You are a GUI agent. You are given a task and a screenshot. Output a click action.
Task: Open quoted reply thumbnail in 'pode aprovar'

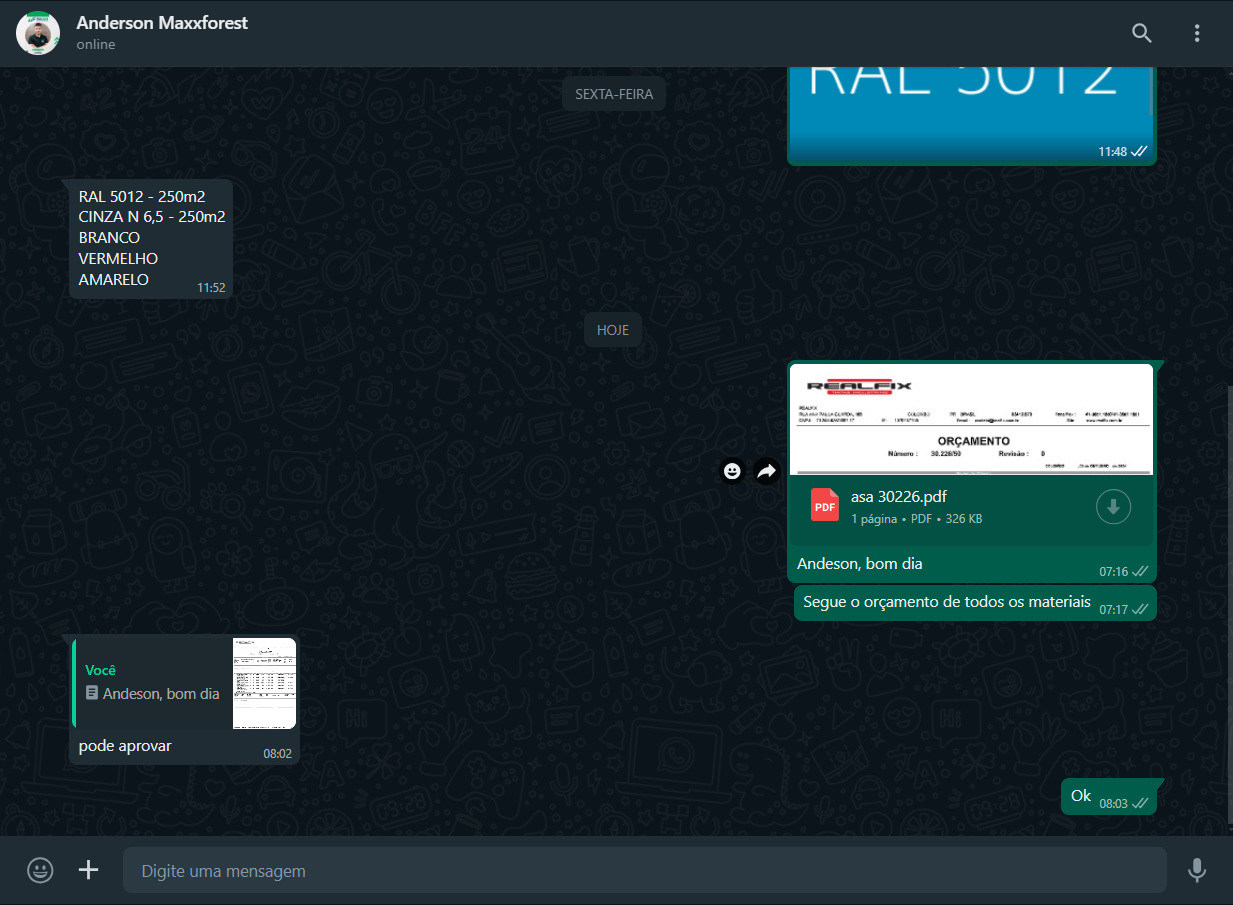(x=264, y=683)
